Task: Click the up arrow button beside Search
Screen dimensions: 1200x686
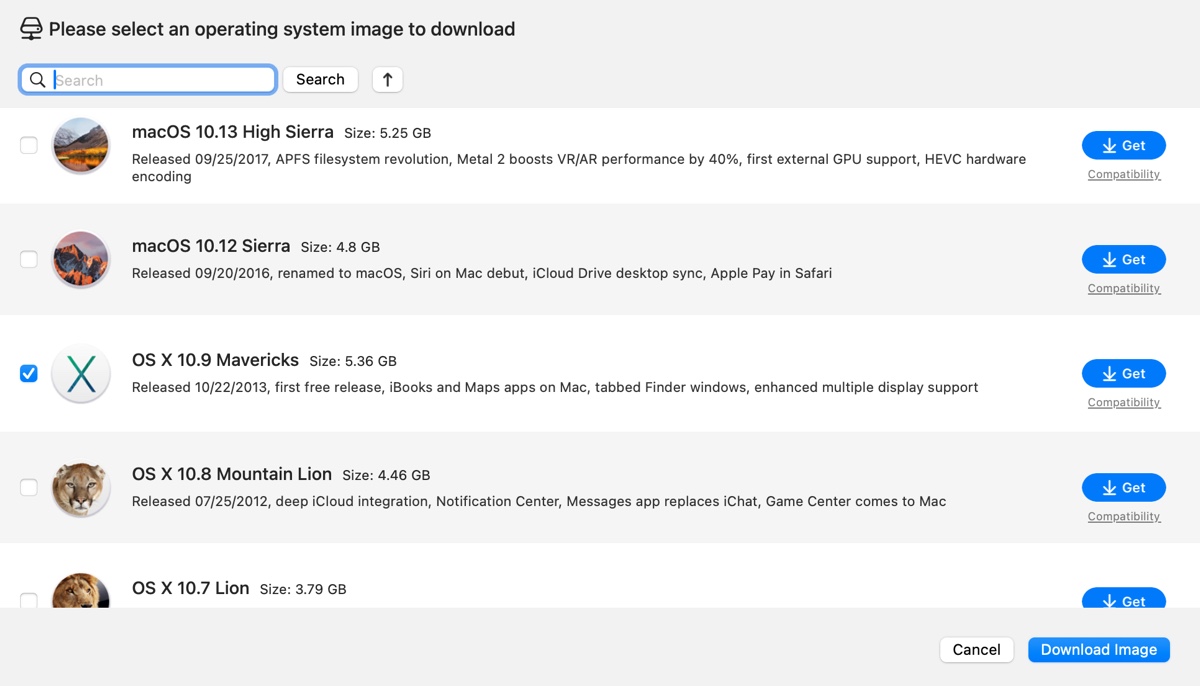Action: [388, 80]
